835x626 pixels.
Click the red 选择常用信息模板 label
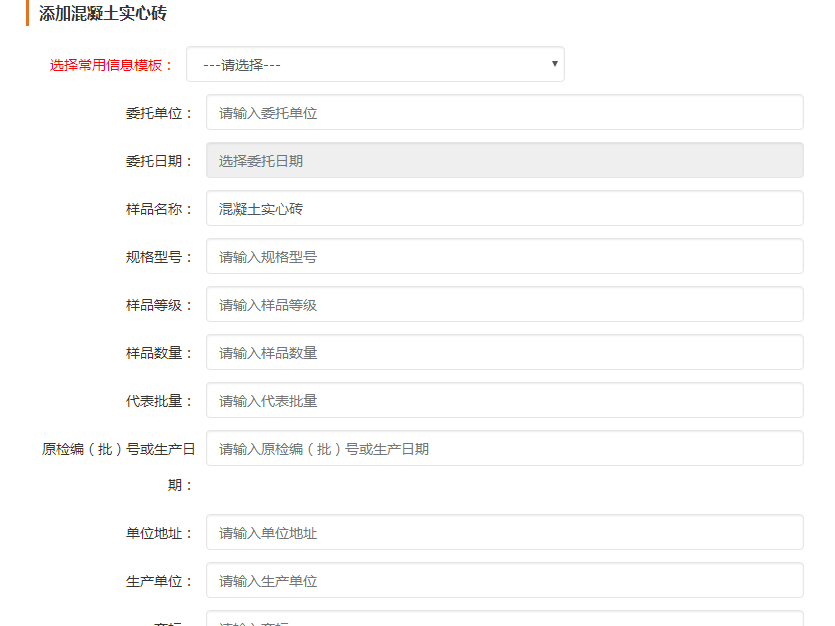[112, 65]
